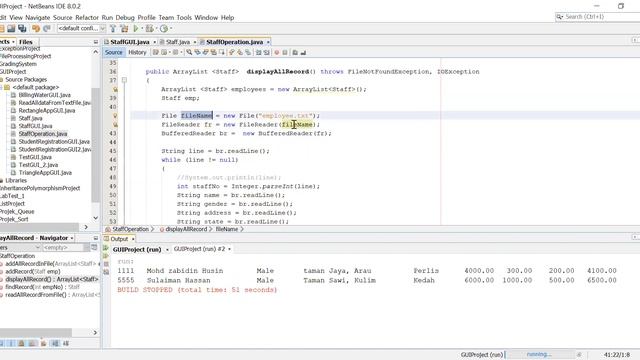The height and width of the screenshot is (360, 640).
Task: Open the Navigator members view combo box
Action: coord(20,247)
